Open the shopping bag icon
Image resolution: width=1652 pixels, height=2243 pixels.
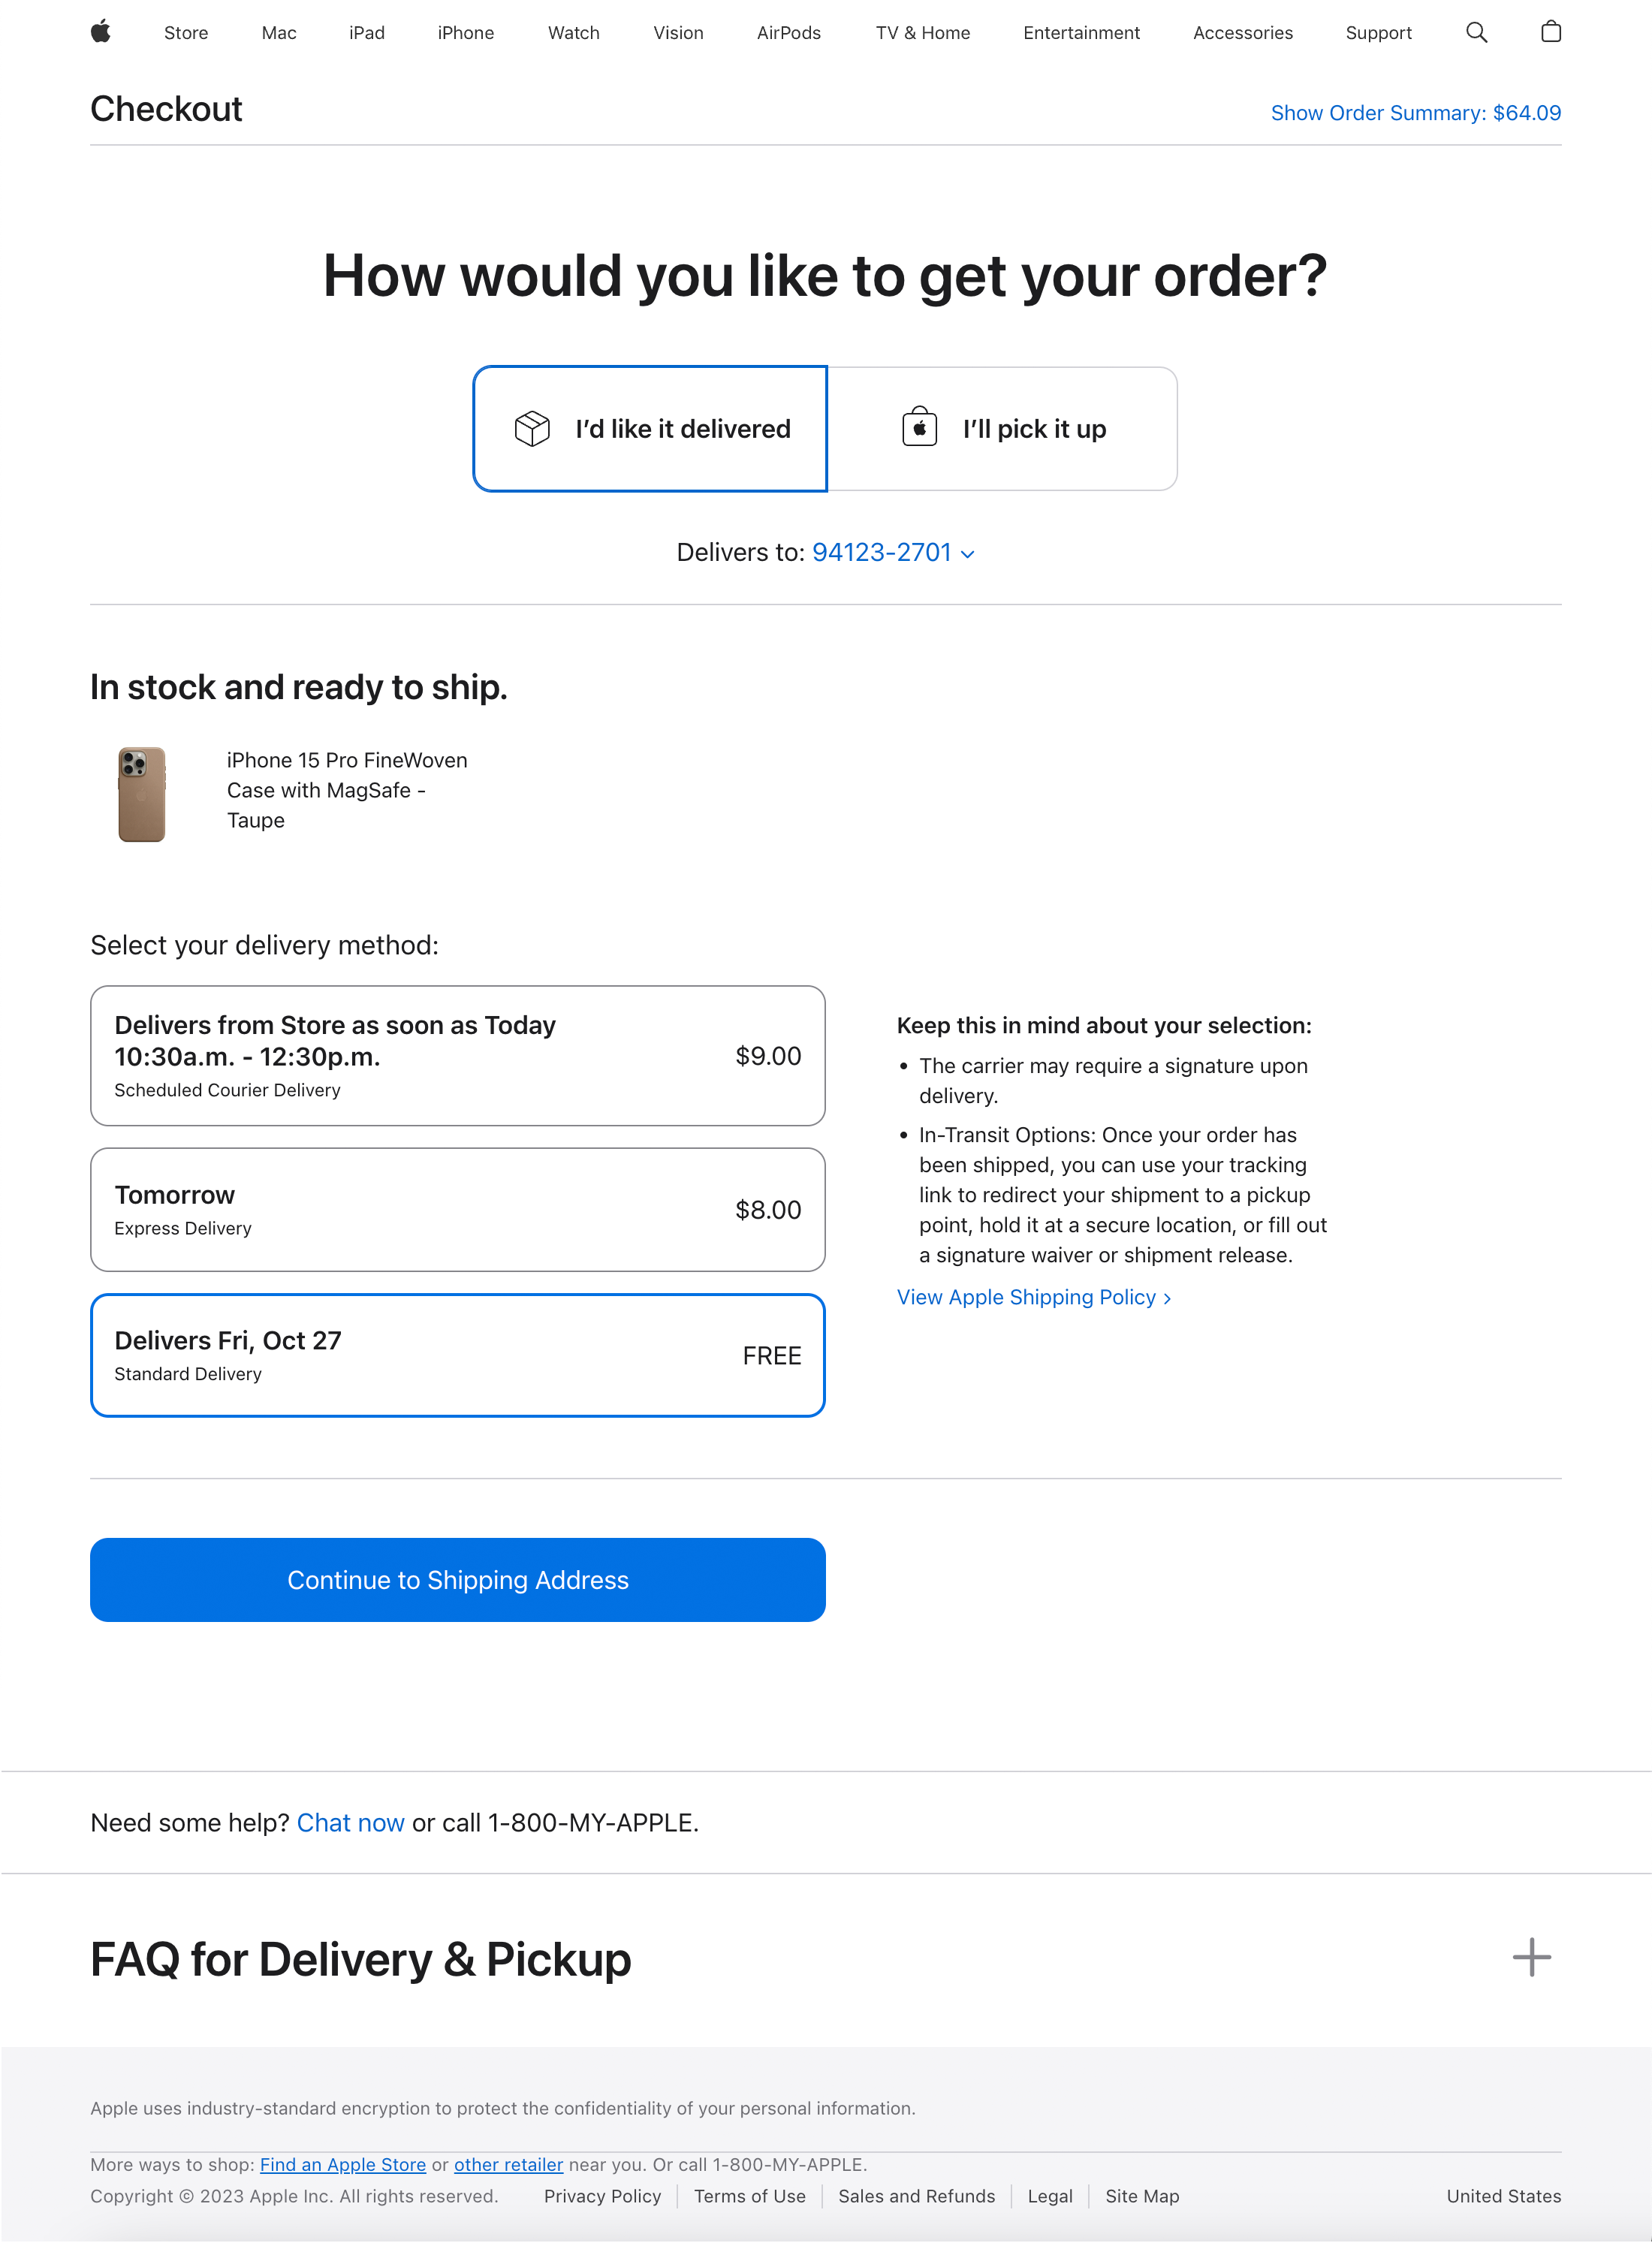pos(1550,32)
